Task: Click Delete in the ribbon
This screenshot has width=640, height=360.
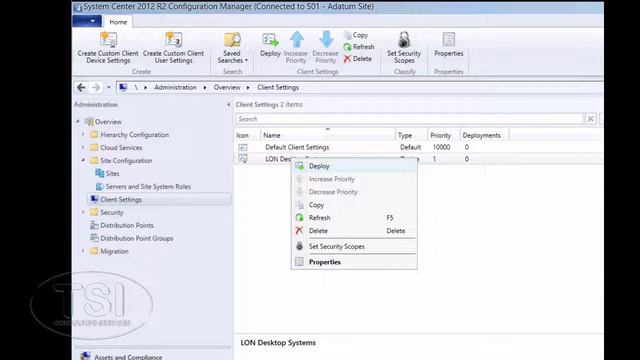Action: [358, 59]
